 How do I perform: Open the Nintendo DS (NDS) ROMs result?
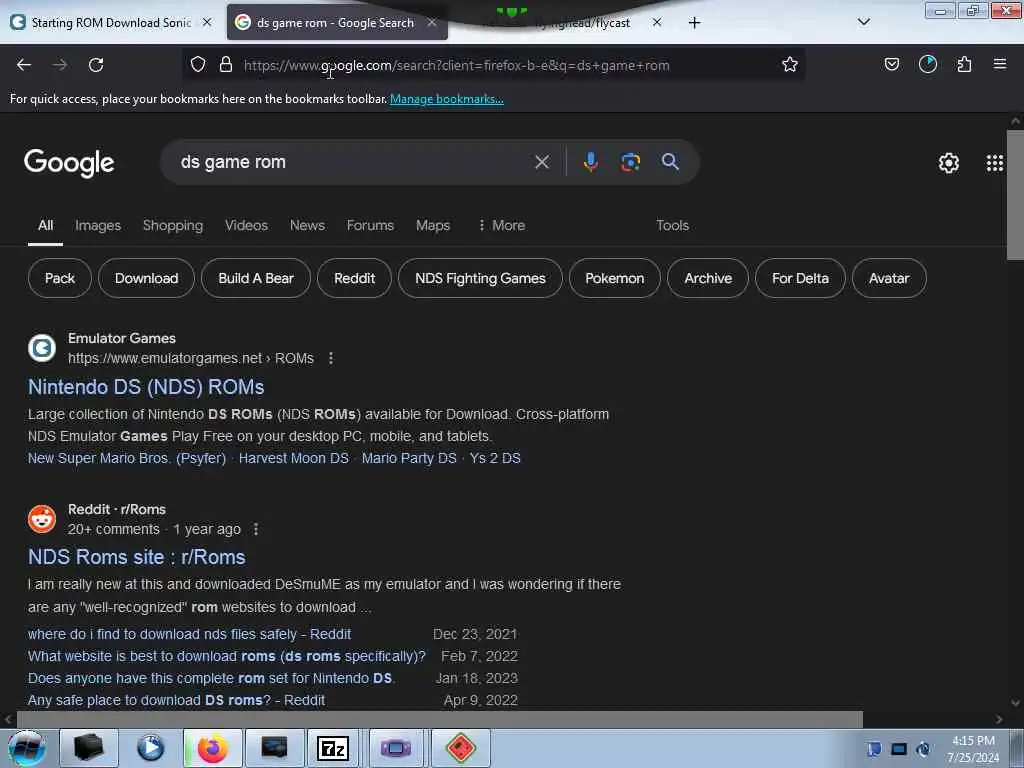pyautogui.click(x=146, y=387)
